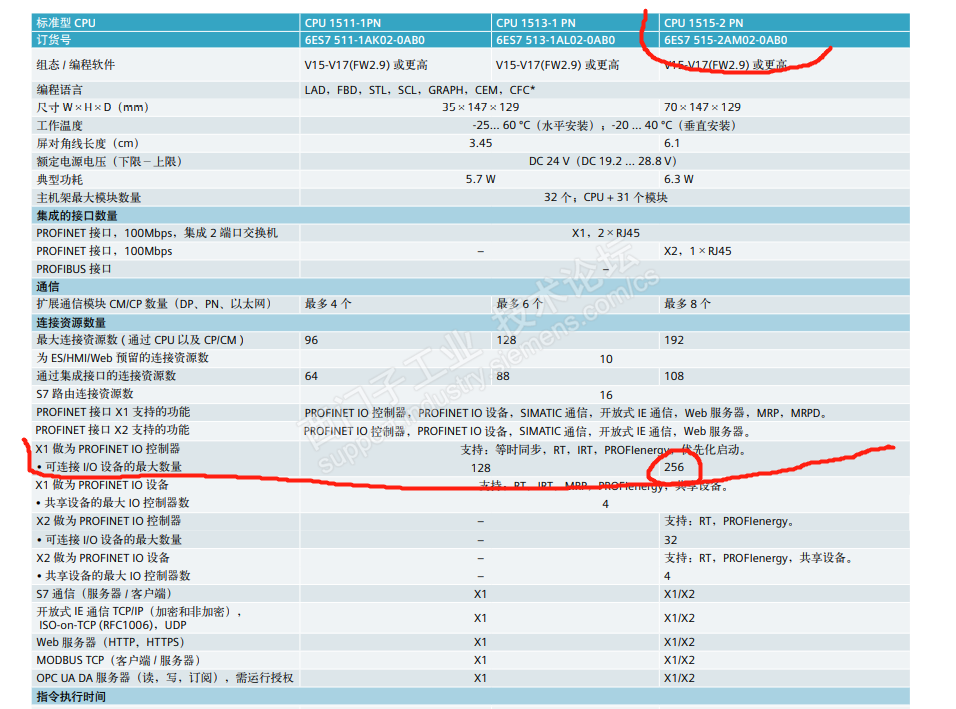Click the "X2 做为 PROFINET IO 设备" label
This screenshot has width=956, height=709.
pos(103,558)
